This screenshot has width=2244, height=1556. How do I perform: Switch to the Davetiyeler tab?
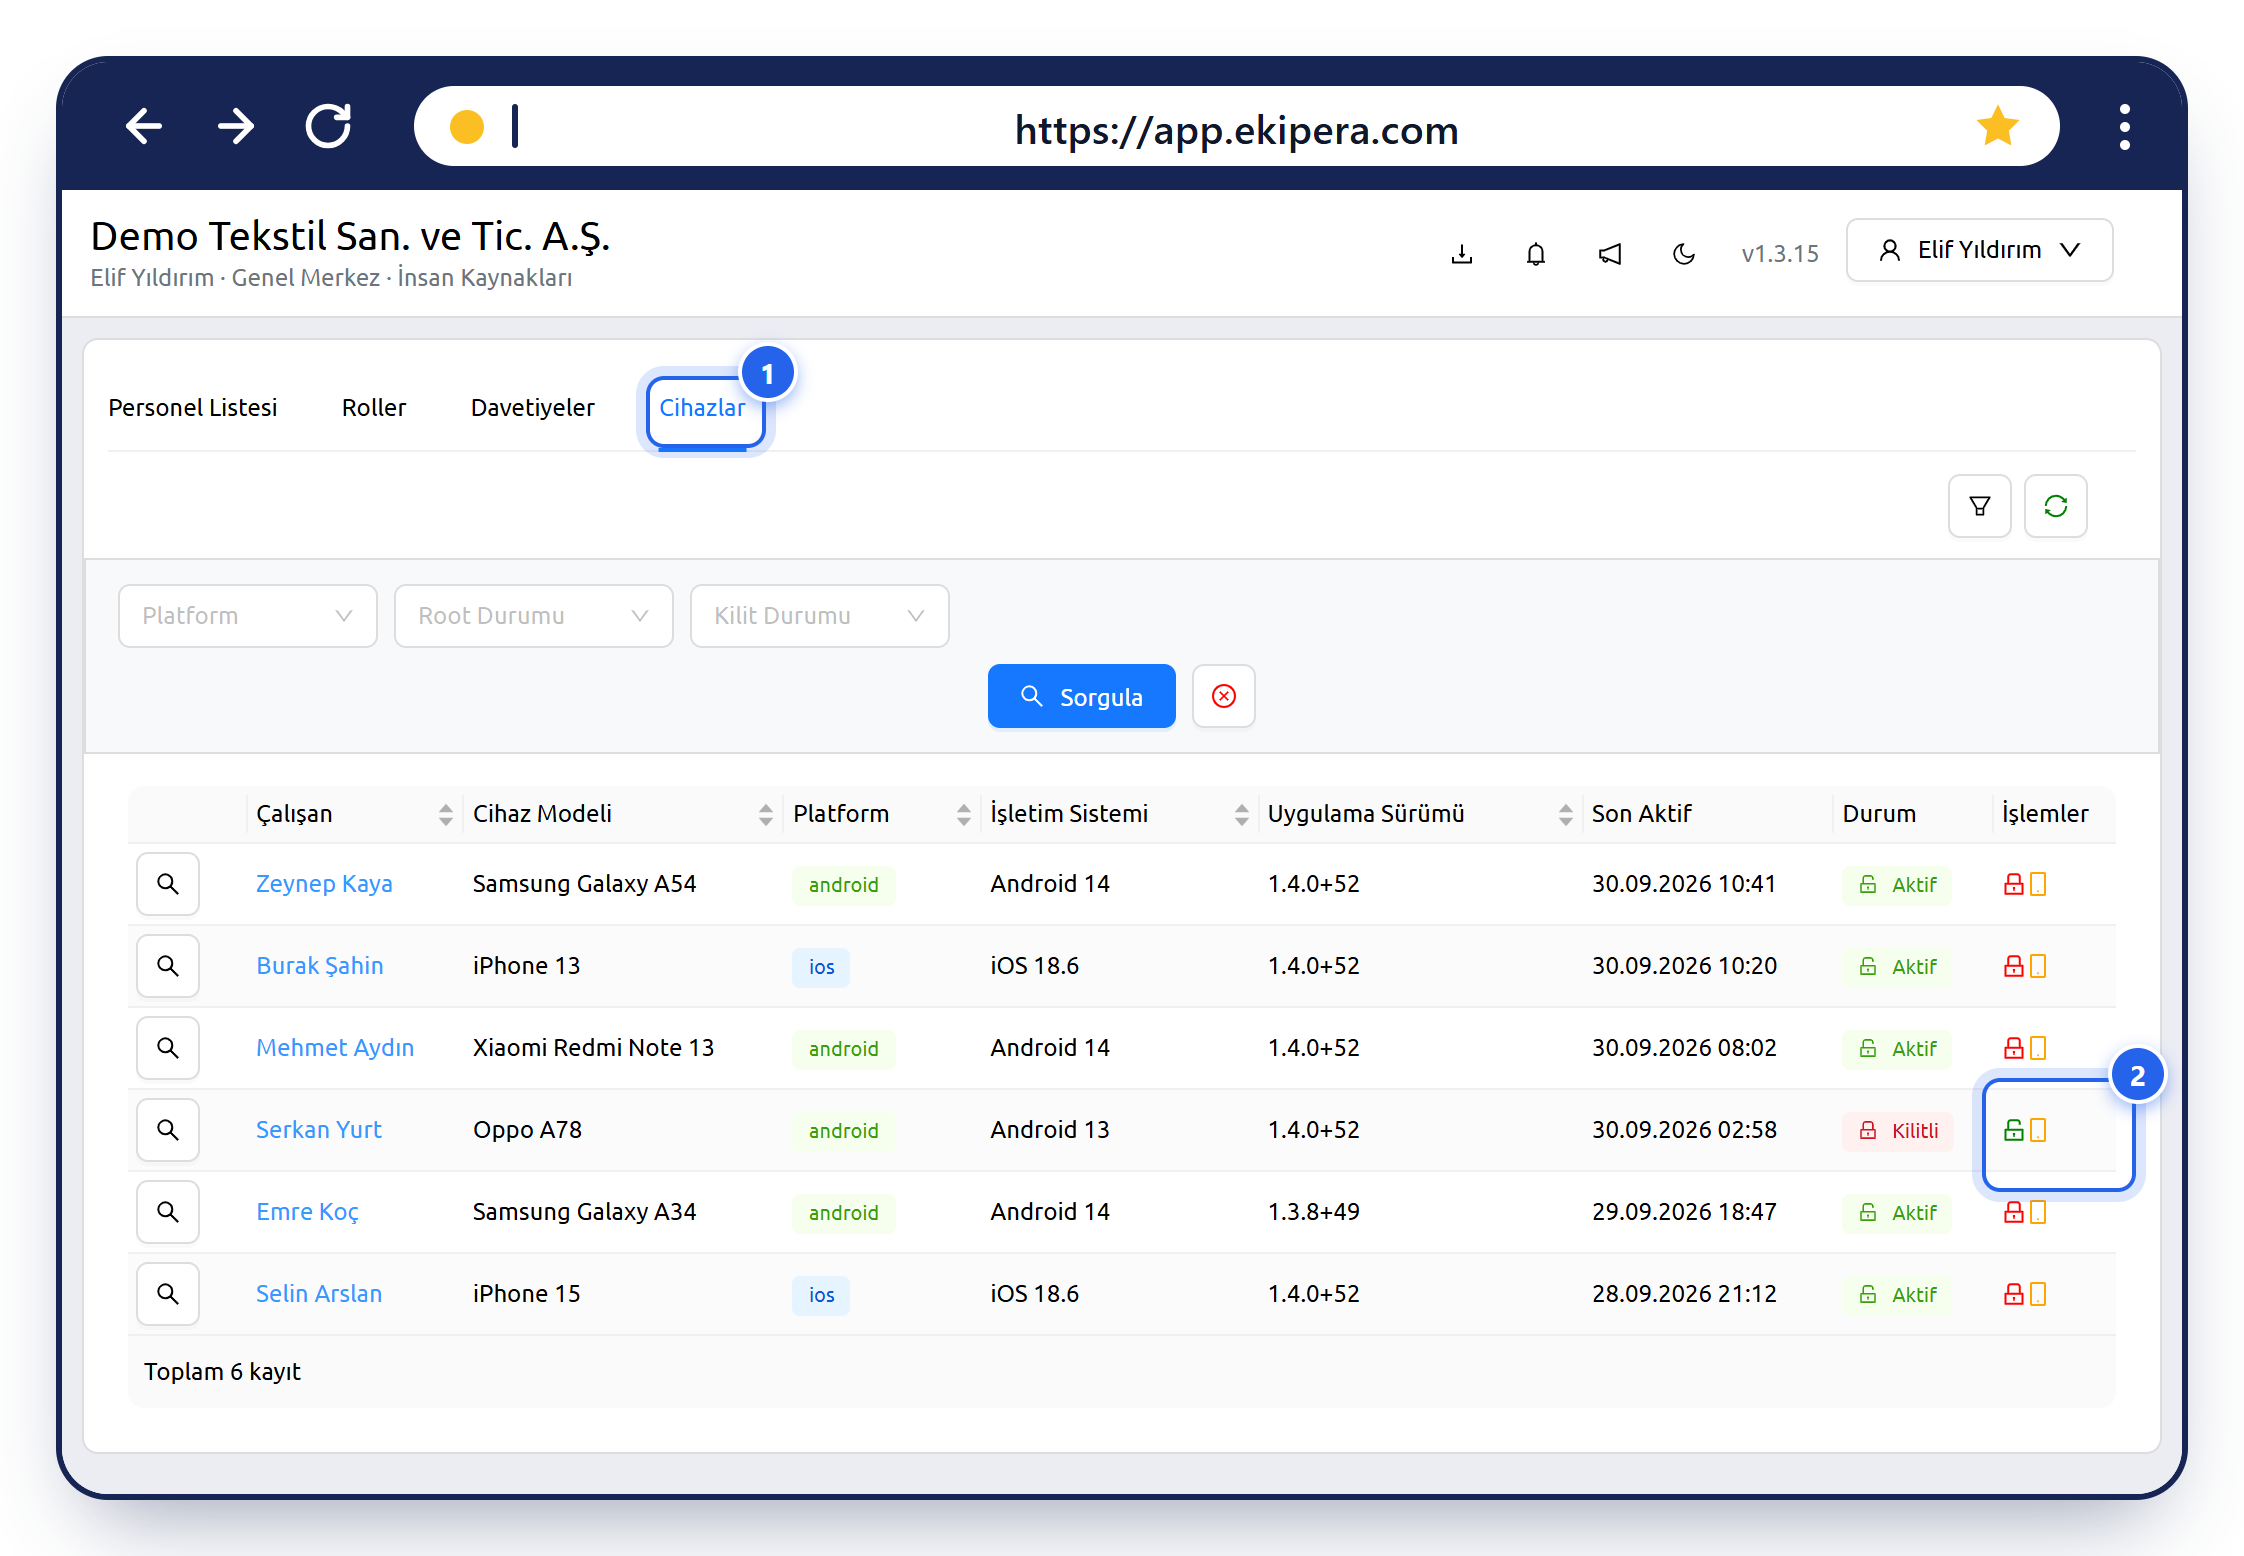533,408
